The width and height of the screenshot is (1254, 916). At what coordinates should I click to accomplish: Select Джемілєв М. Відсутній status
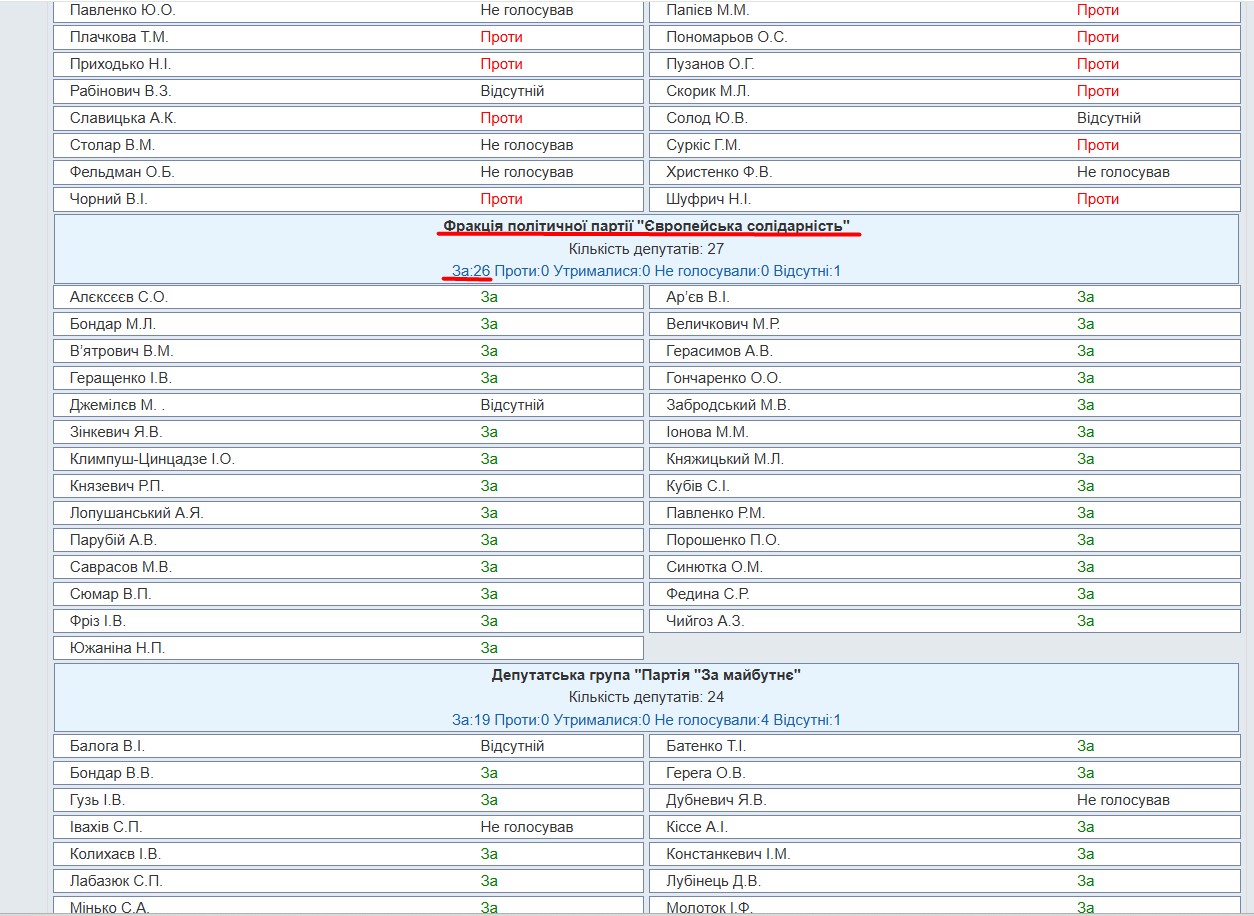(x=512, y=405)
